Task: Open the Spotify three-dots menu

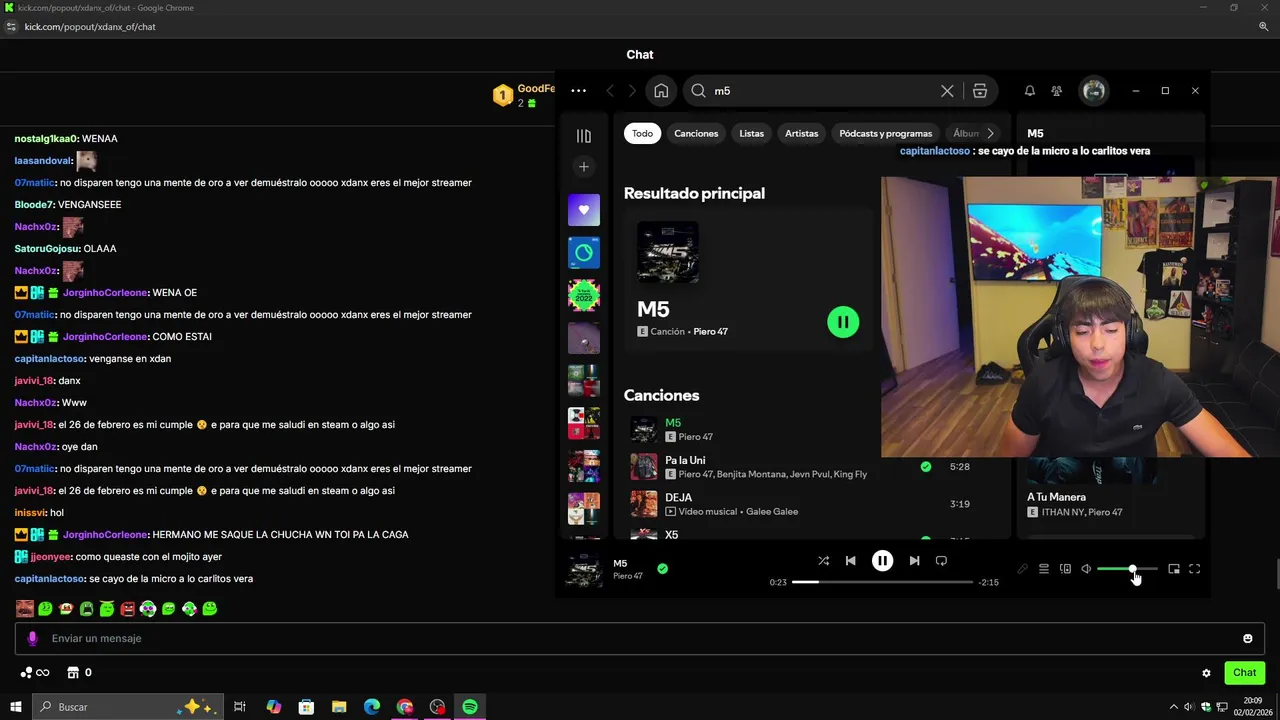Action: tap(578, 91)
